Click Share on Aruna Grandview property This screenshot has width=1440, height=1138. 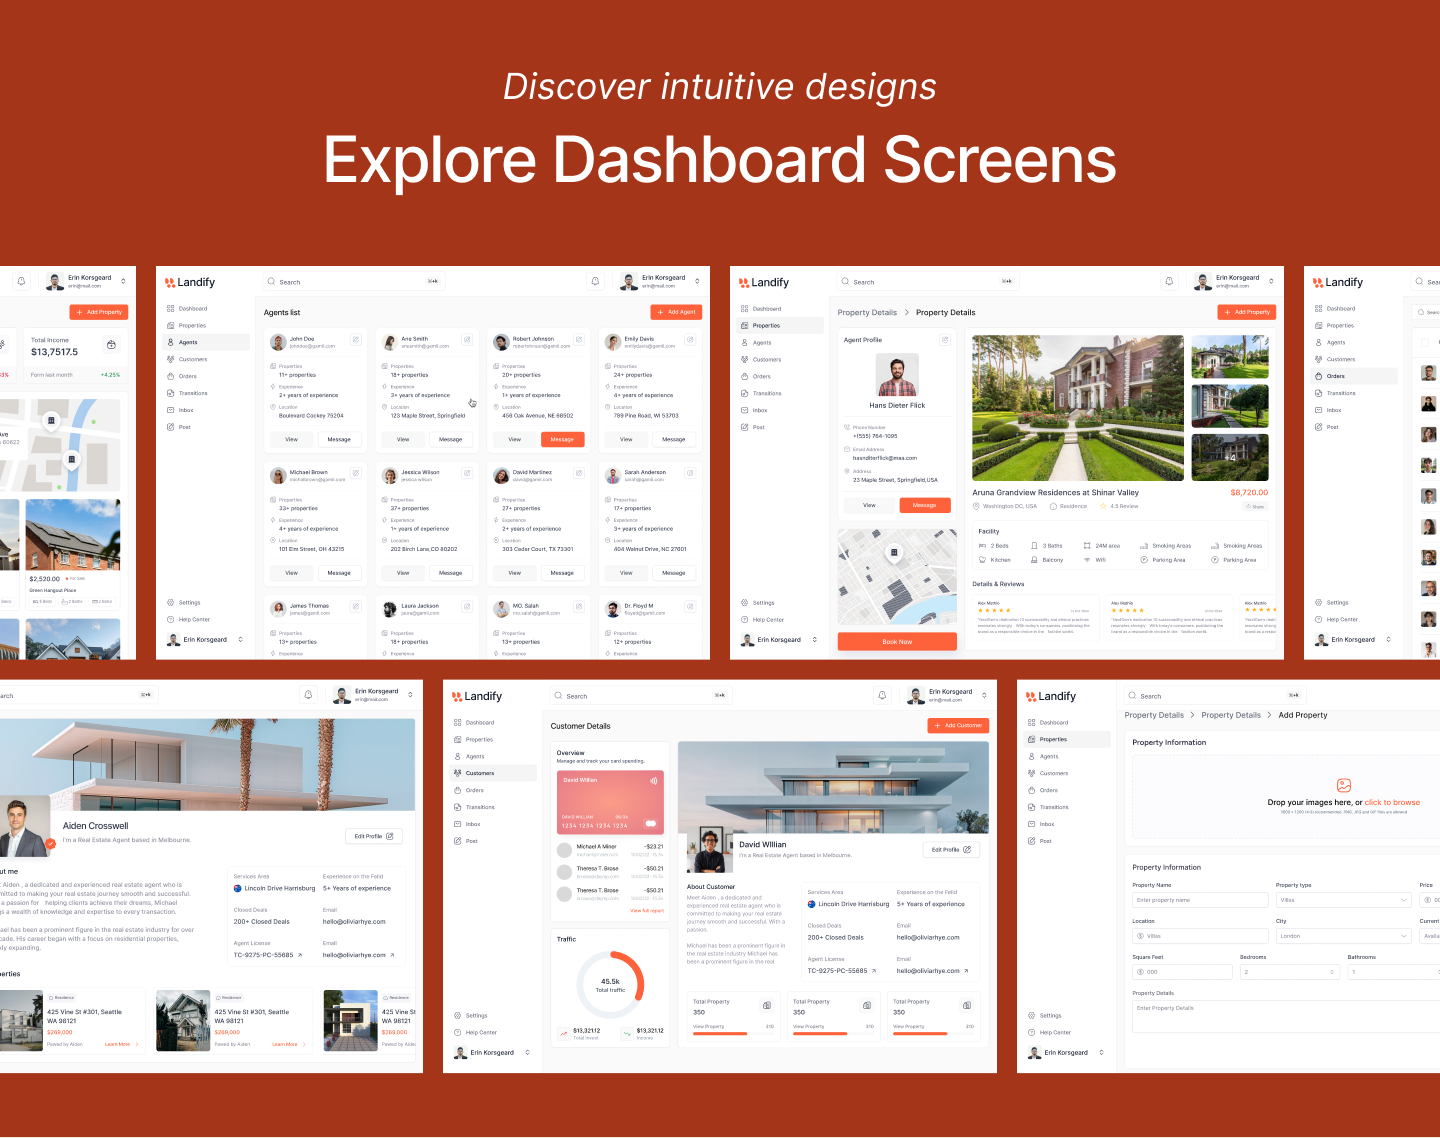click(x=1256, y=507)
